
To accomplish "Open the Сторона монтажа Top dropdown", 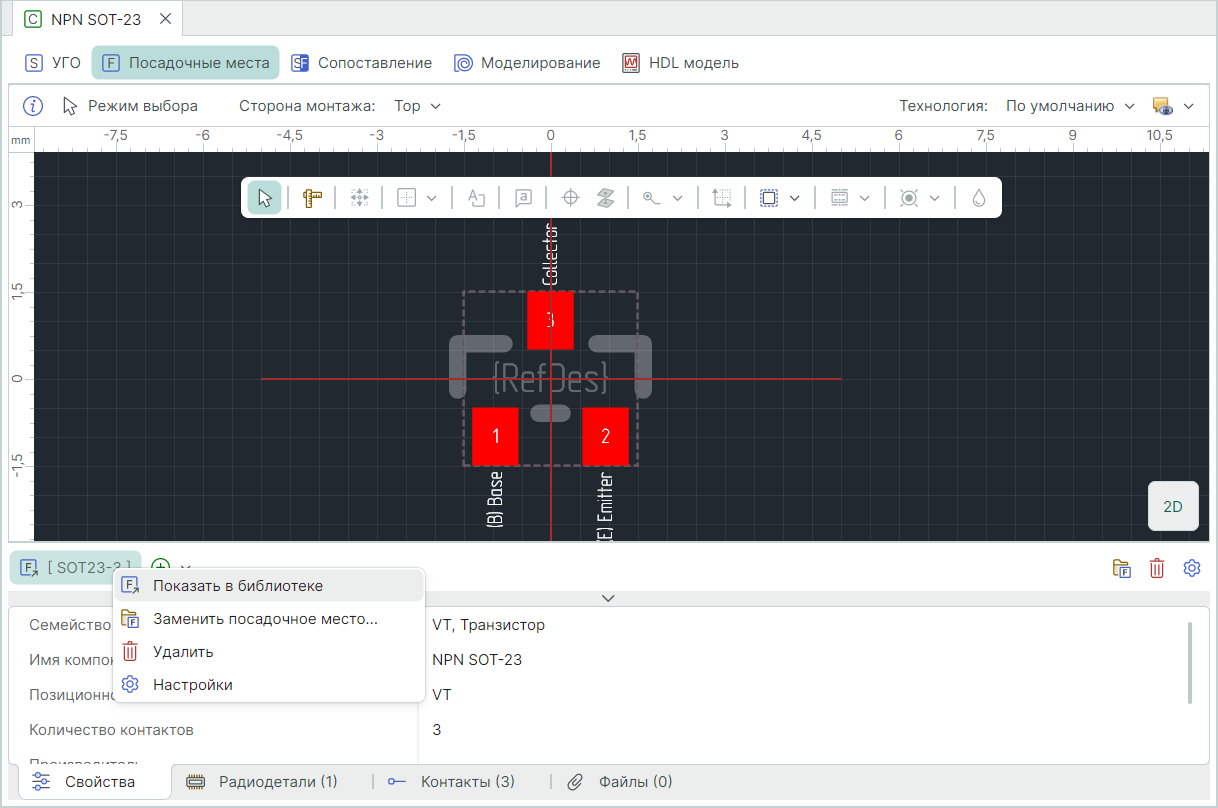I will (x=417, y=106).
